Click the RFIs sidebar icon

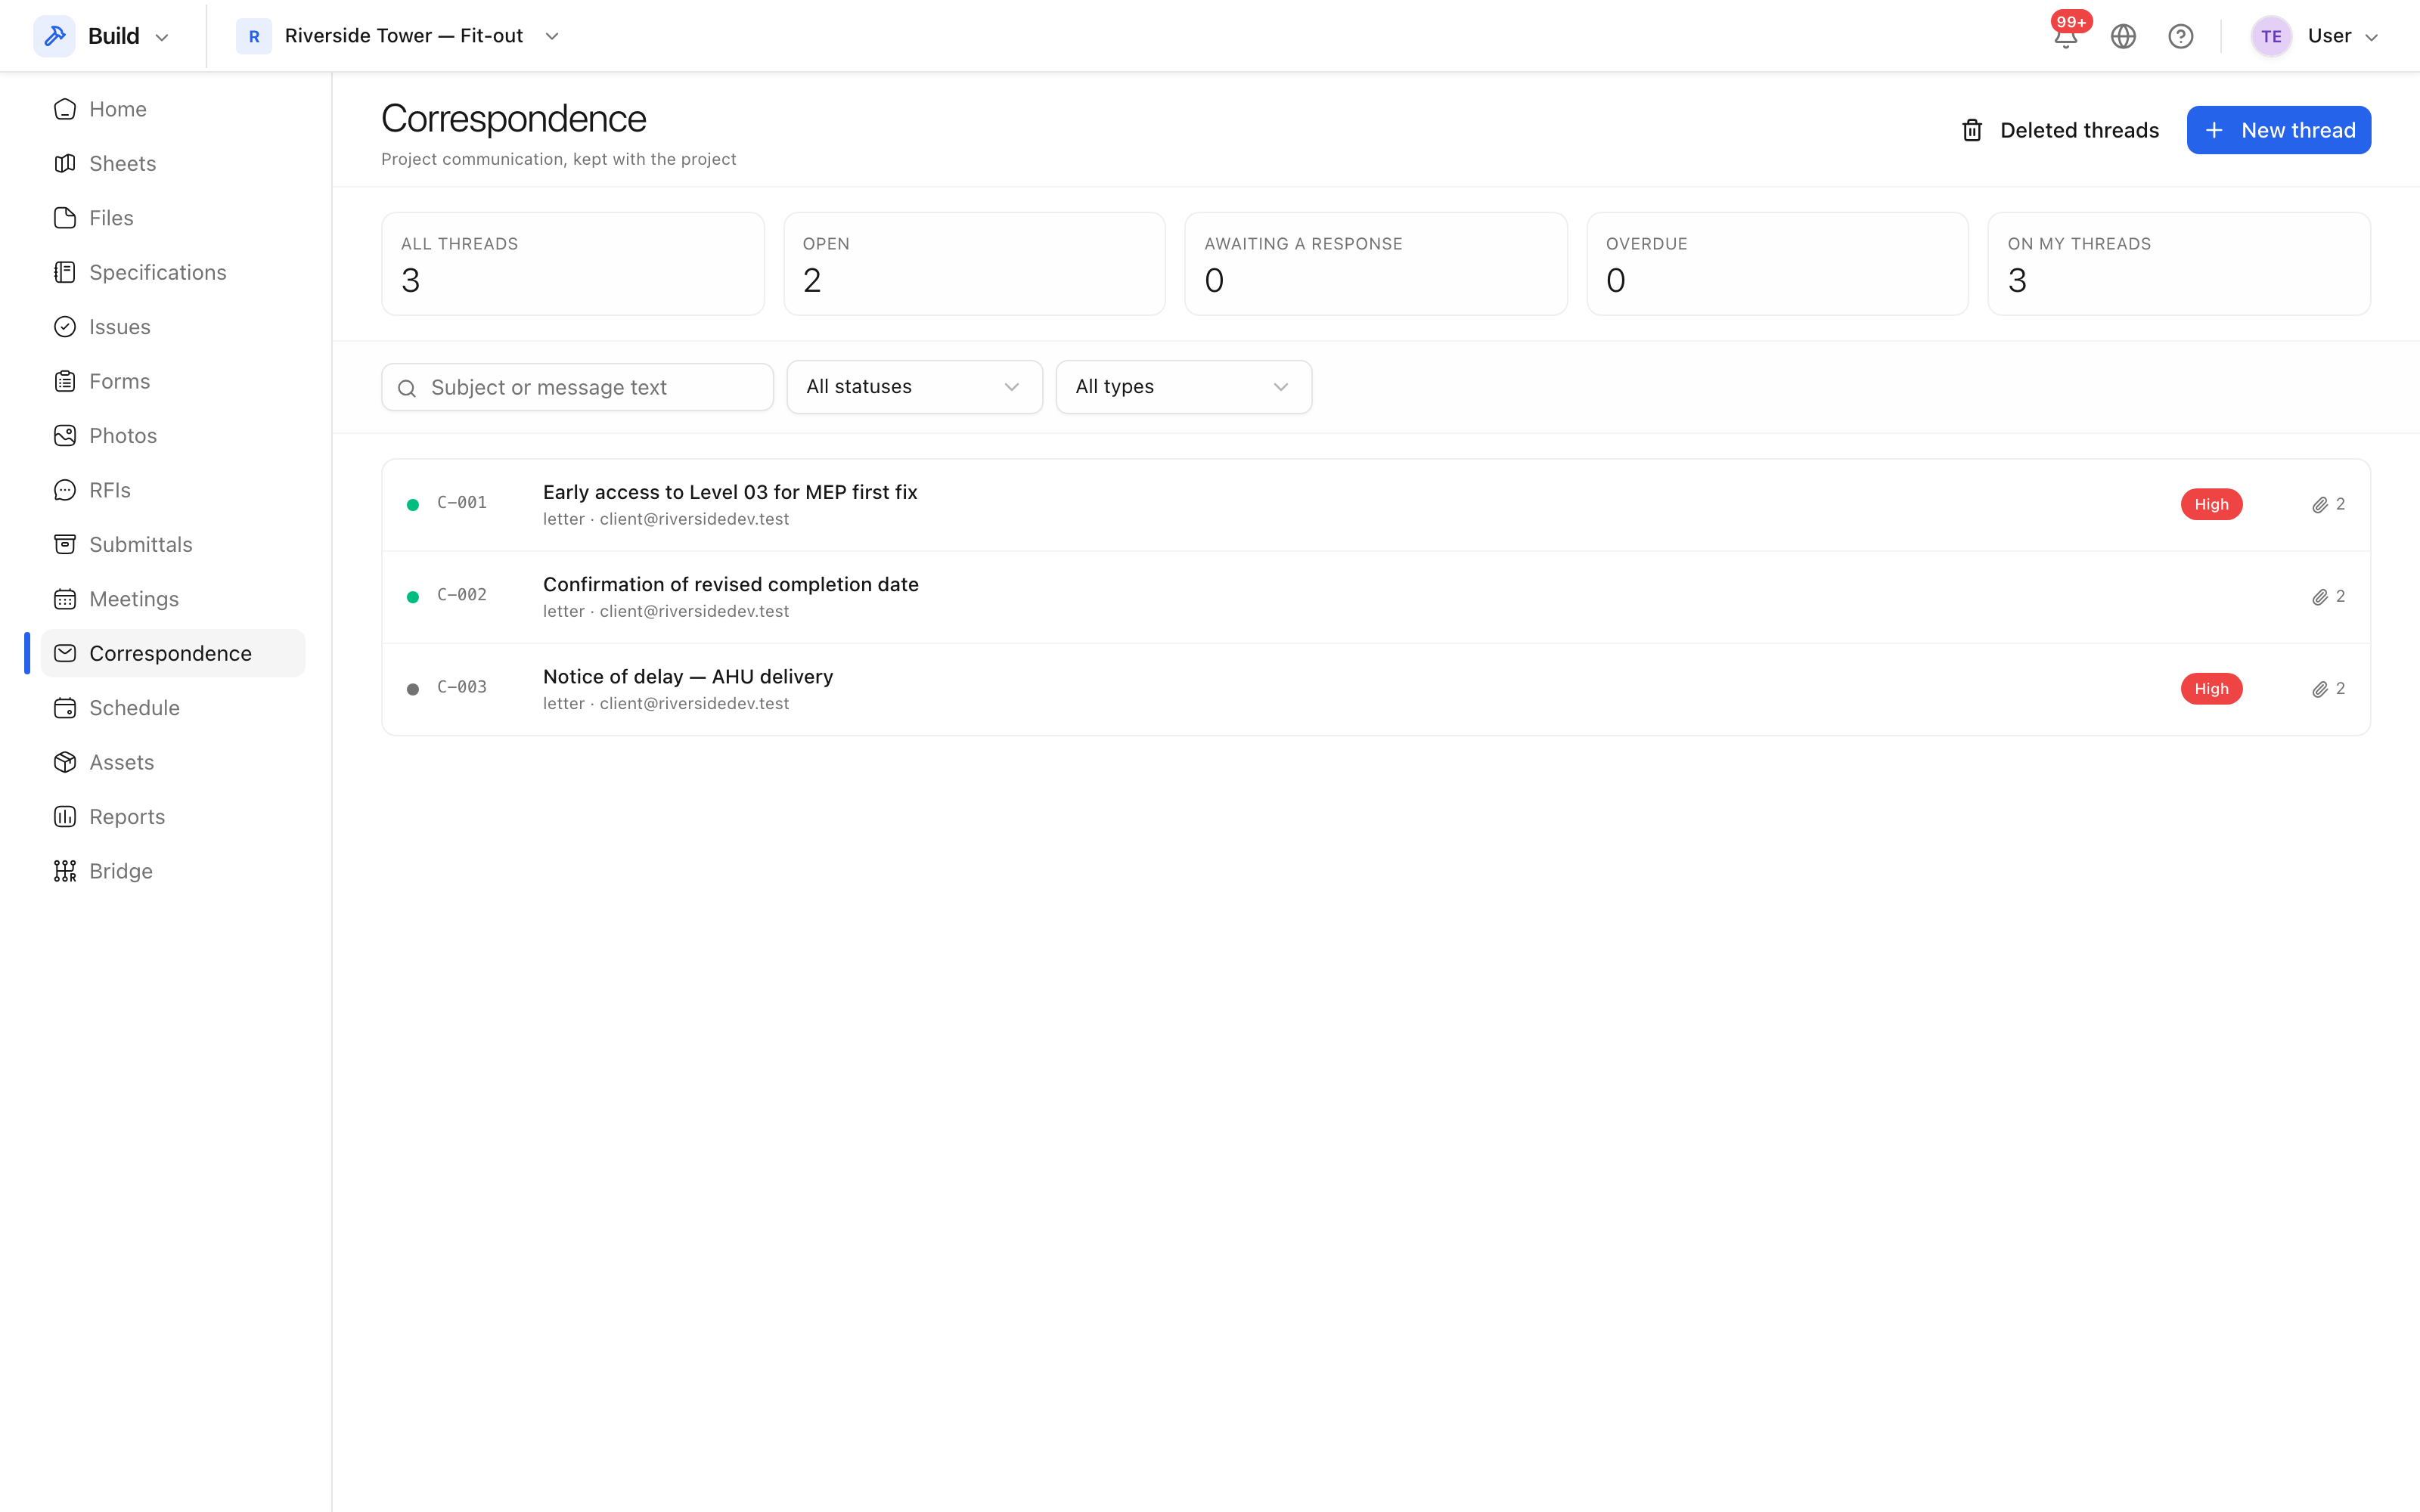tap(65, 490)
